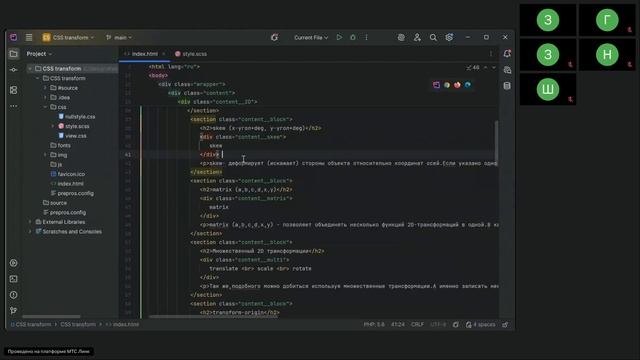Select the fonts folder

(x=60, y=145)
